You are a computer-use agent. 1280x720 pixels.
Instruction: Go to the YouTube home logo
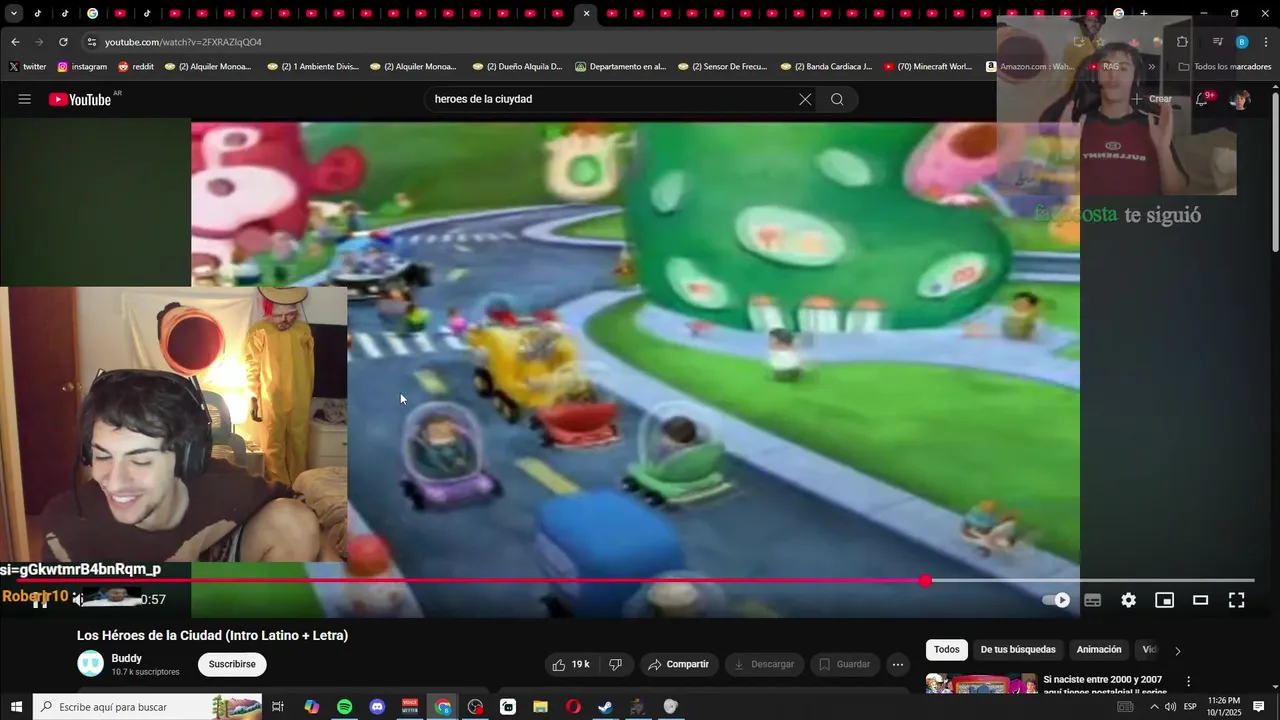[x=80, y=99]
